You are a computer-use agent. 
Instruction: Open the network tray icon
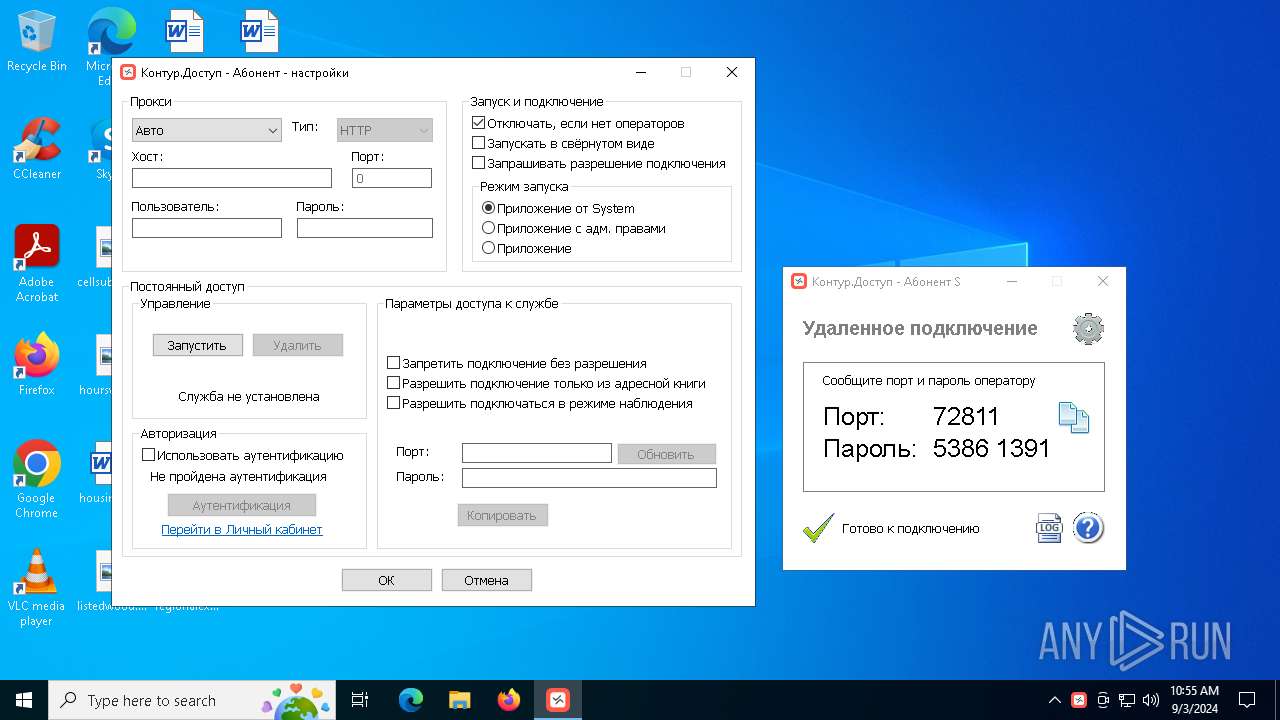tap(1127, 700)
